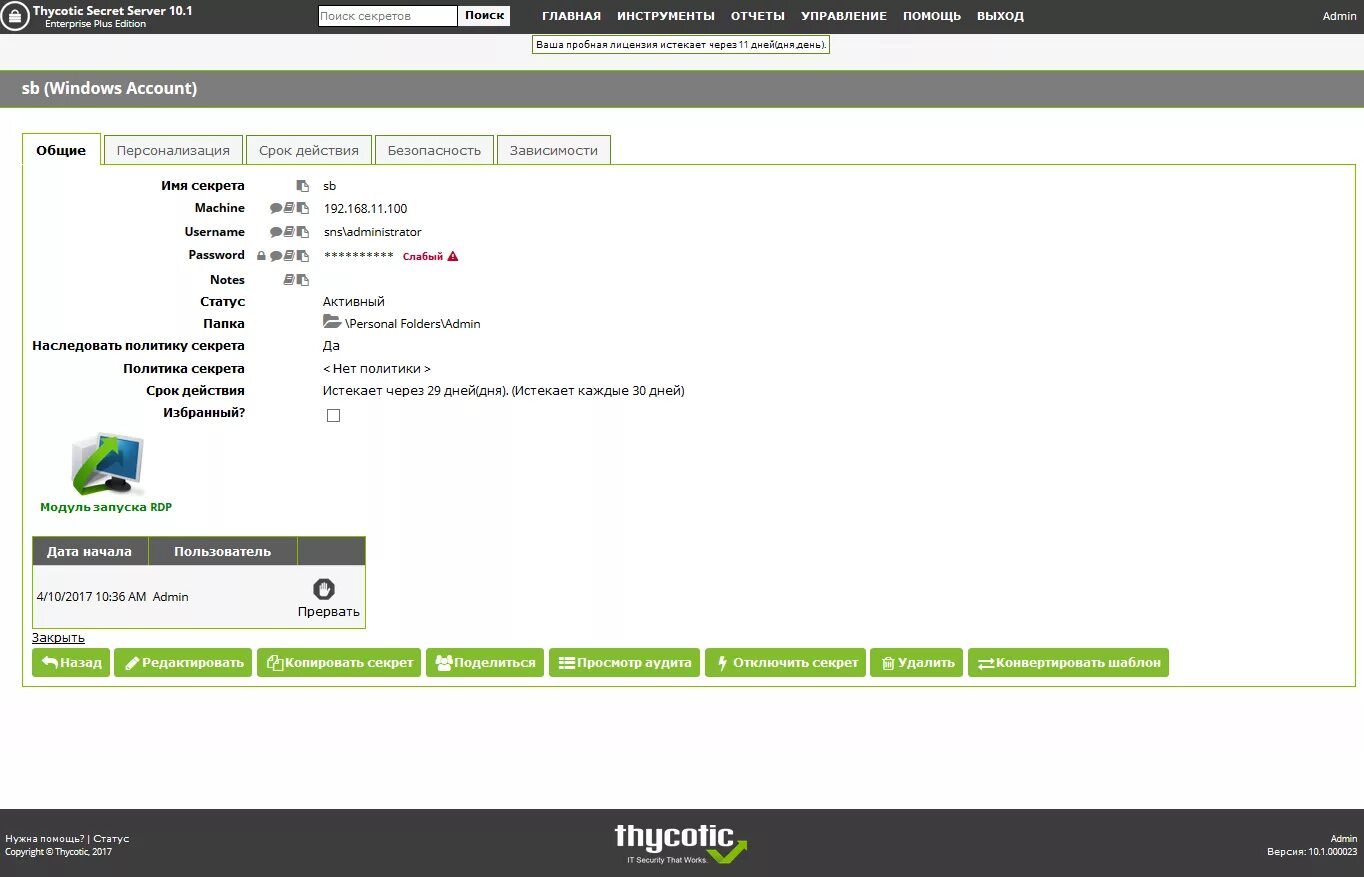This screenshot has width=1364, height=877.
Task: Click the Модуль запуска RDP link
Action: 106,507
